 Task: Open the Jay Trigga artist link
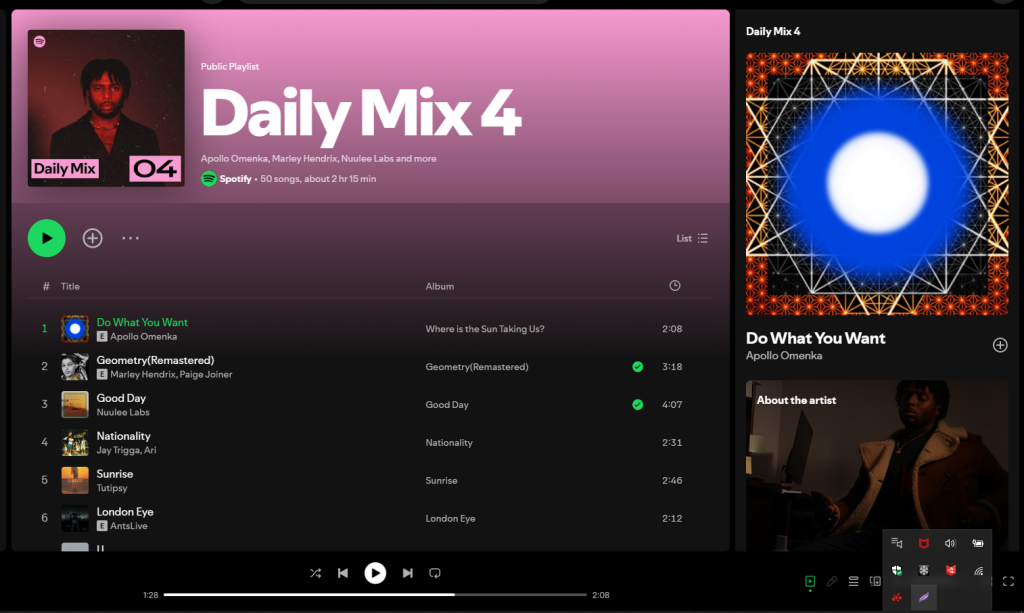118,450
